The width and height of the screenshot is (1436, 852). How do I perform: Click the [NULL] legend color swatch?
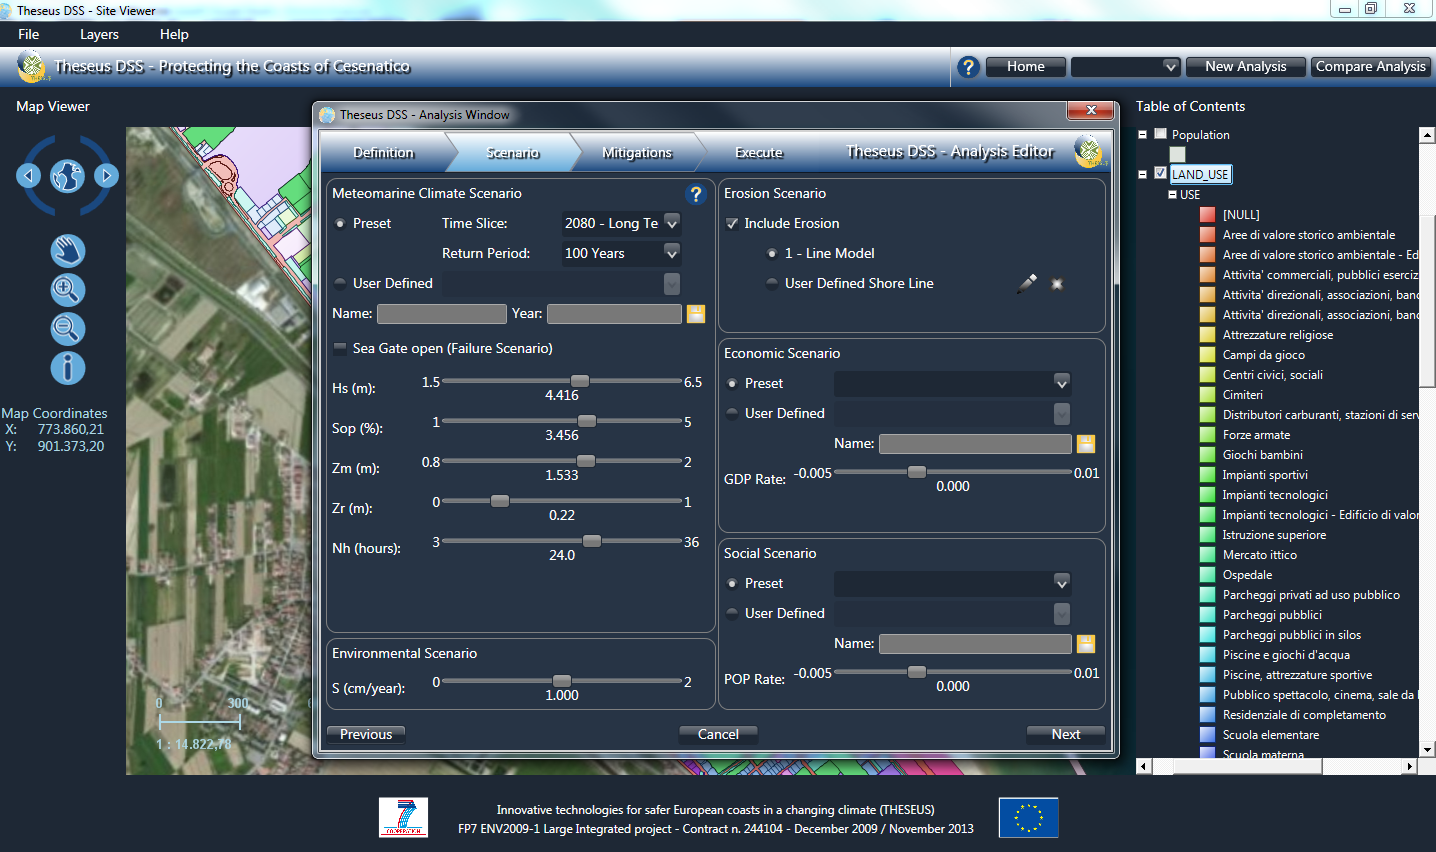click(1207, 215)
